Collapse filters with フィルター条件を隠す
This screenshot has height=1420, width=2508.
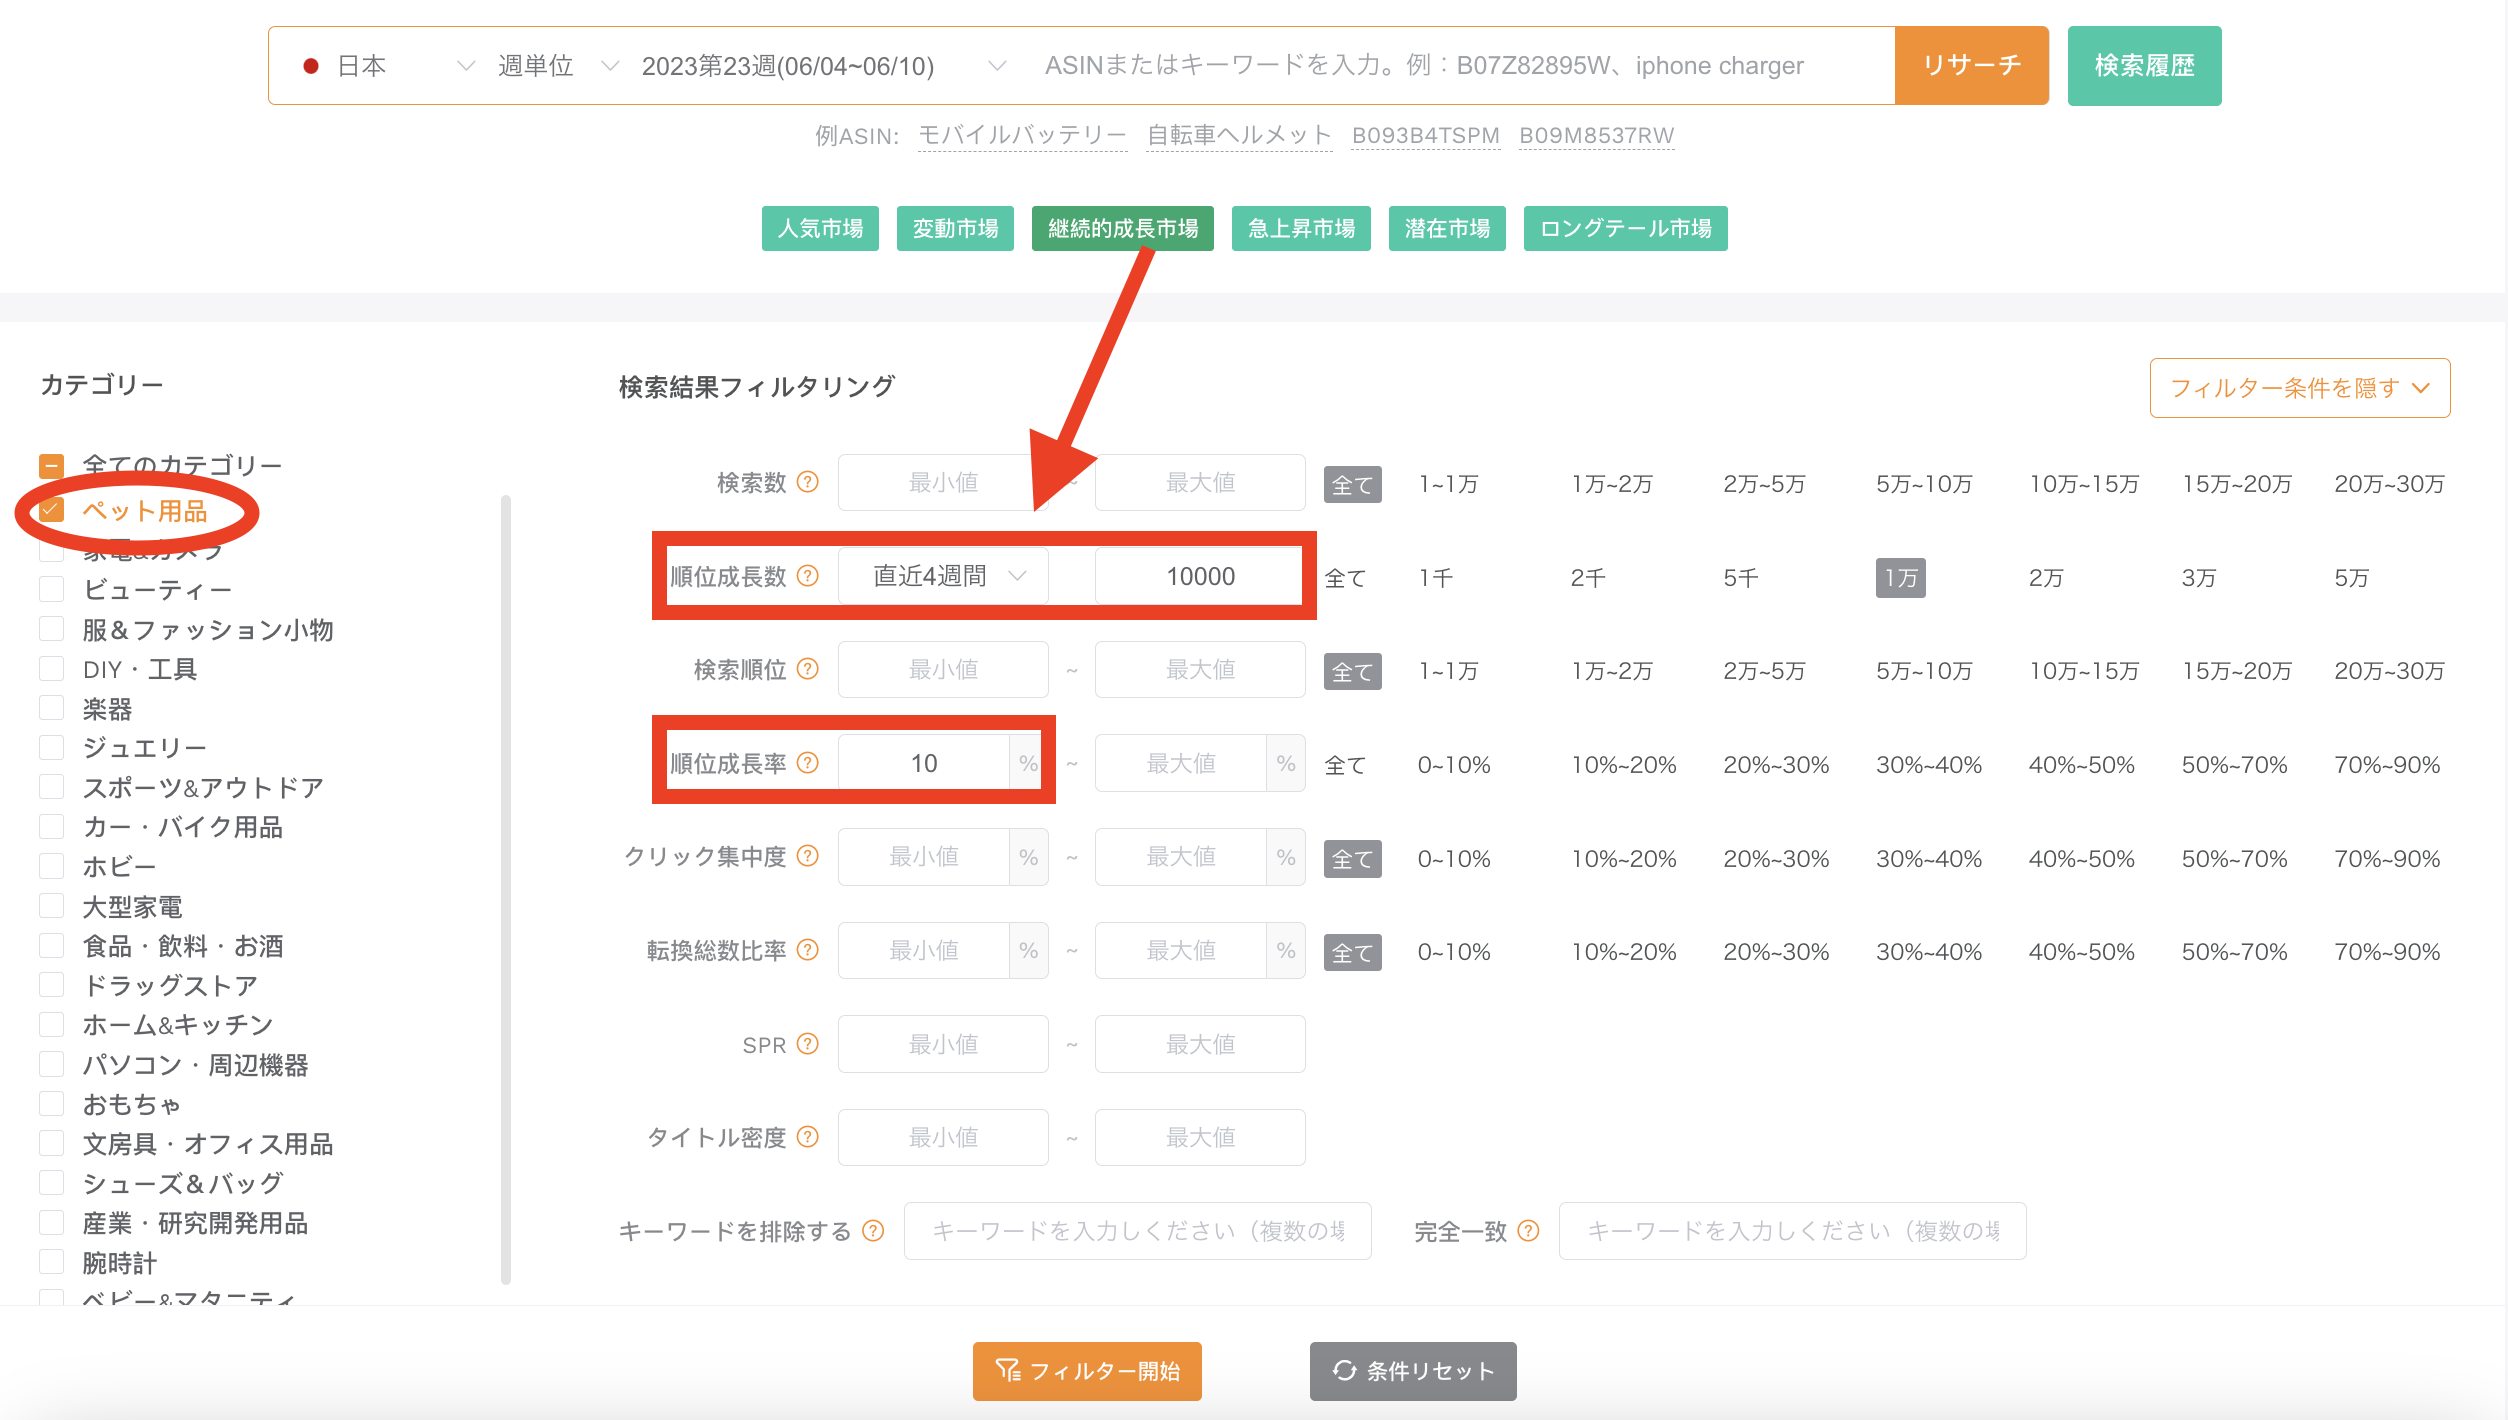coord(2299,388)
